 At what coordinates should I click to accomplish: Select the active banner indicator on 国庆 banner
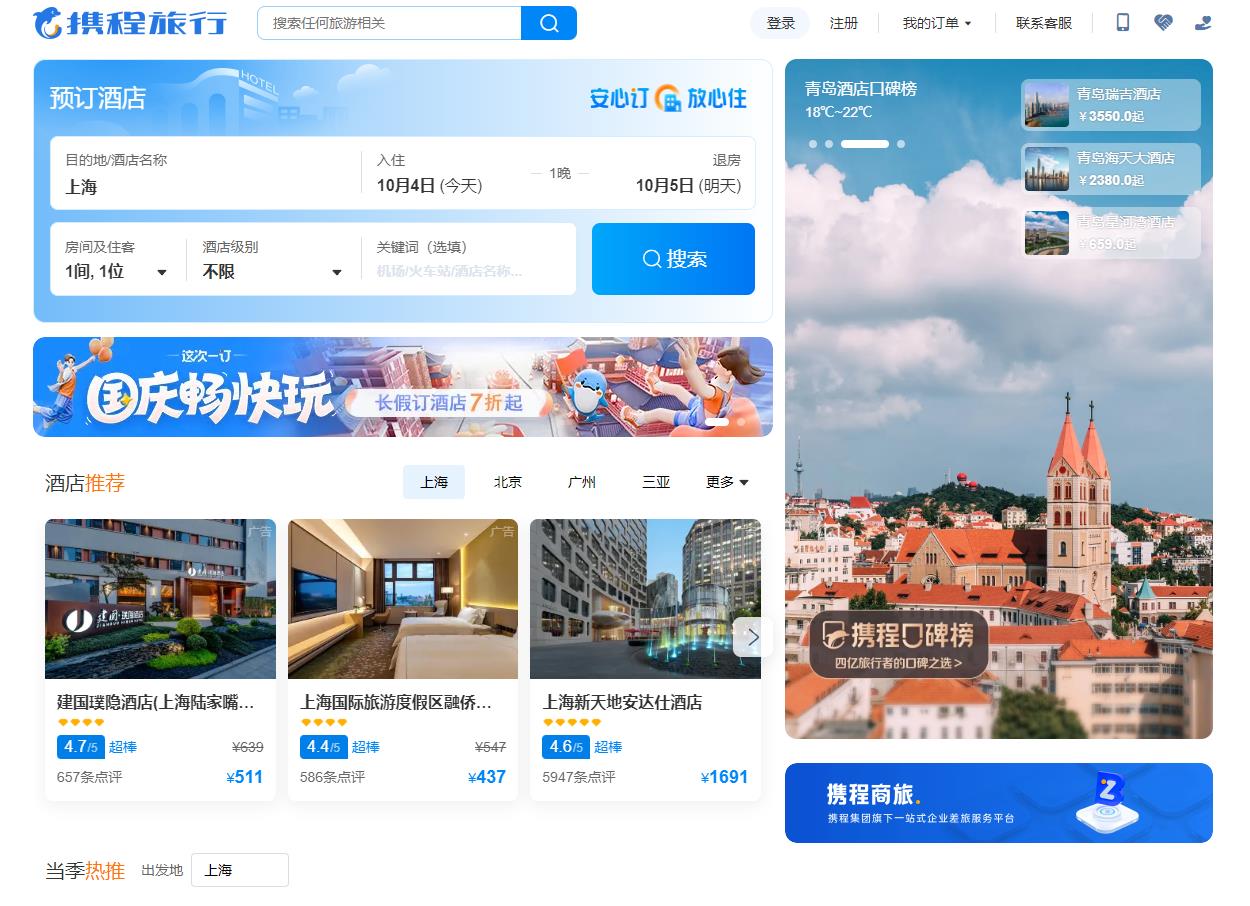[x=717, y=422]
